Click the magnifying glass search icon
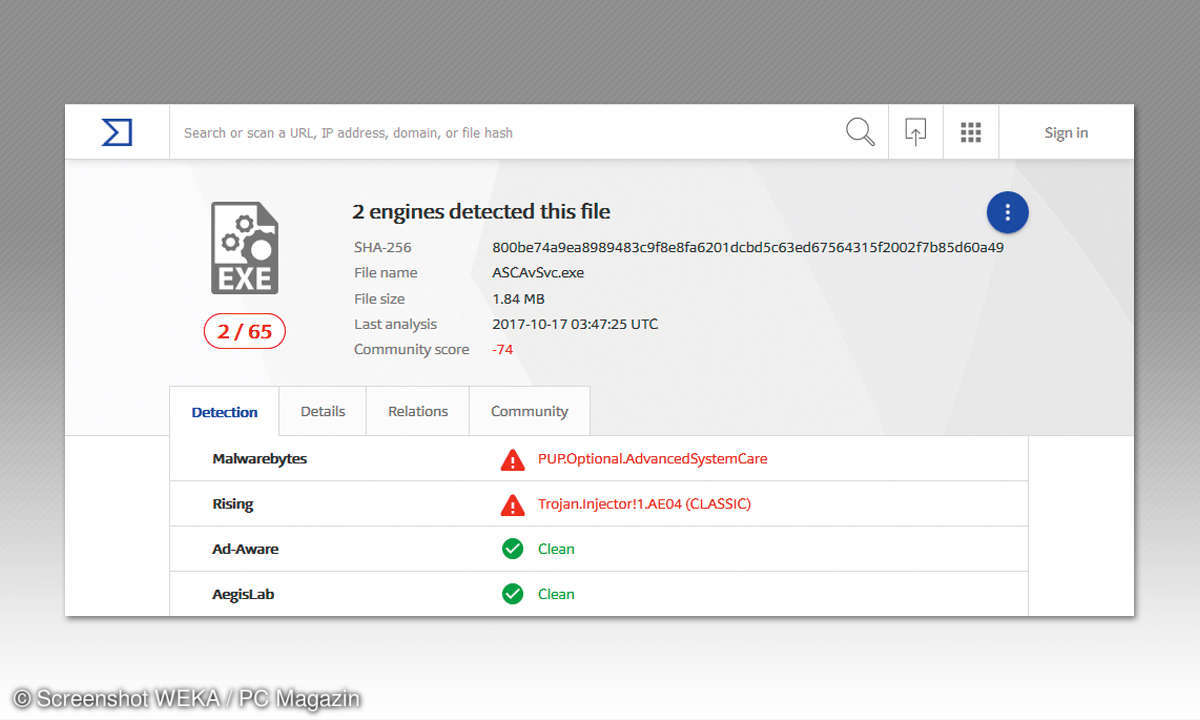The width and height of the screenshot is (1200, 720). pyautogui.click(x=860, y=132)
